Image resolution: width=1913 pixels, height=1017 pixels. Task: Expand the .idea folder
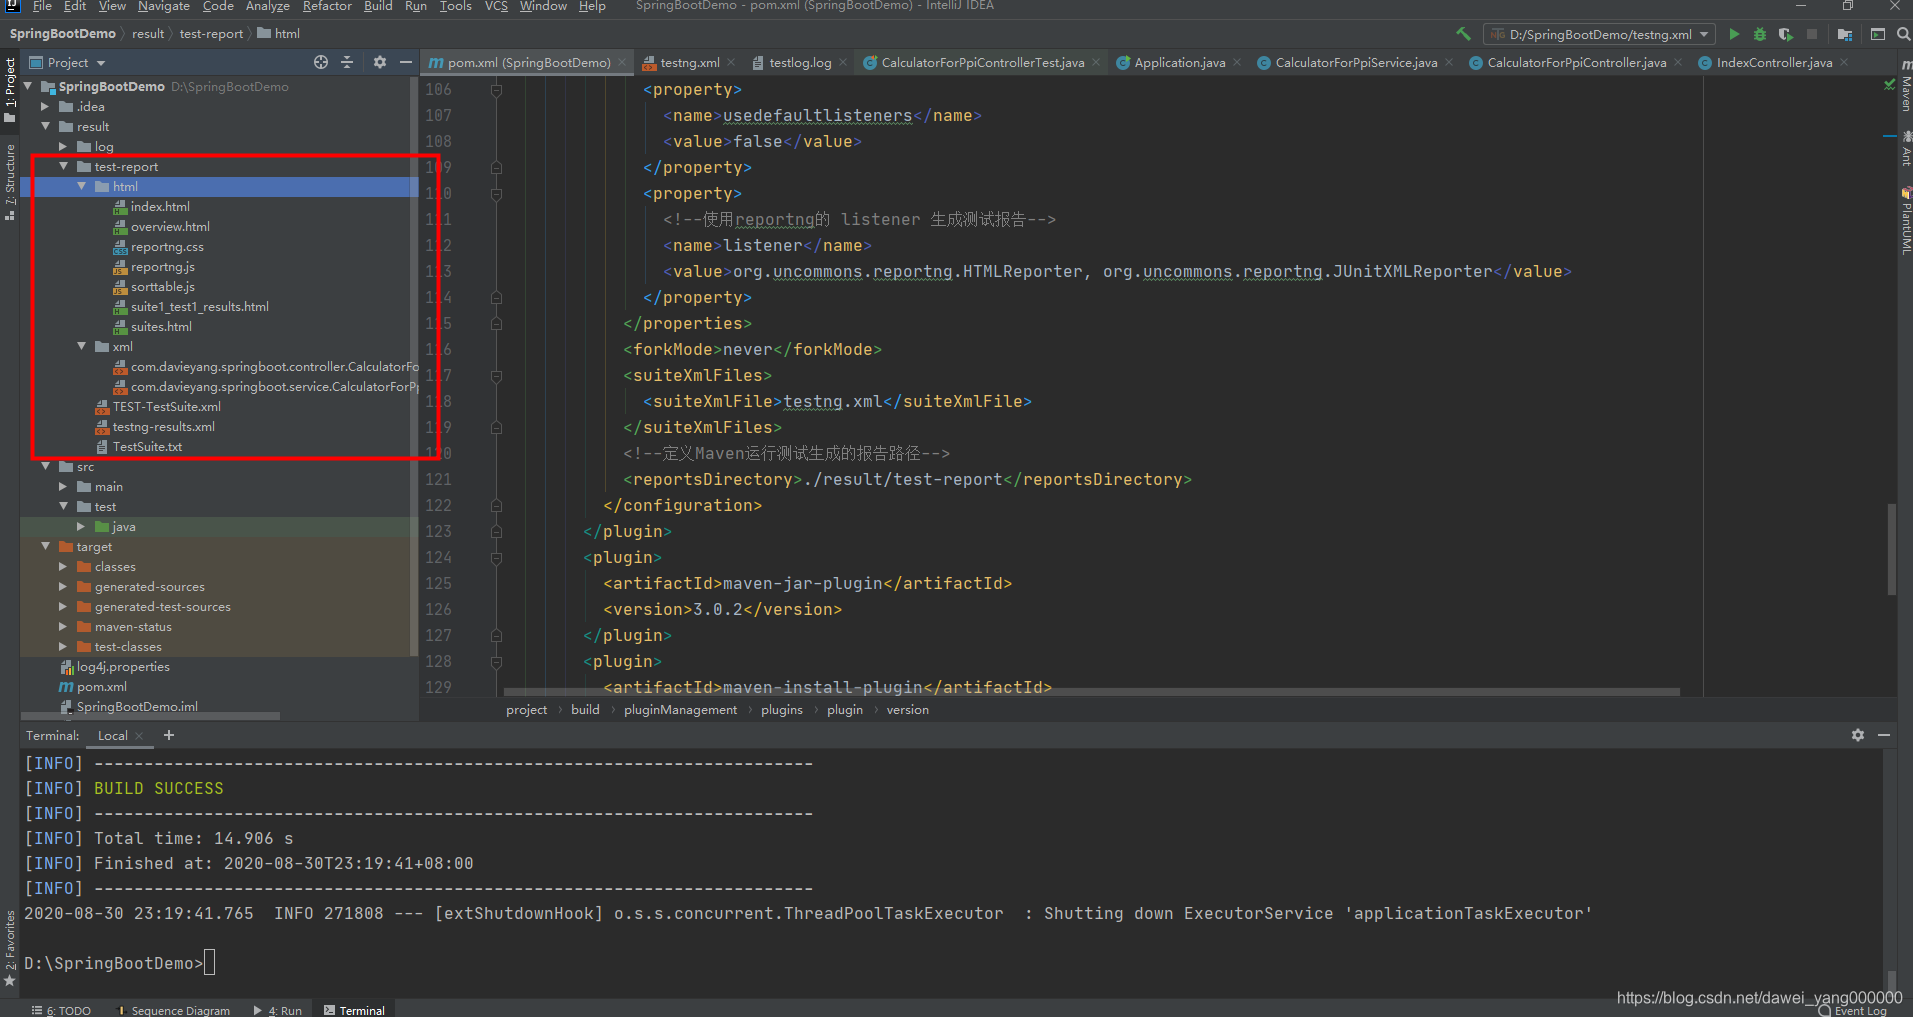(46, 107)
